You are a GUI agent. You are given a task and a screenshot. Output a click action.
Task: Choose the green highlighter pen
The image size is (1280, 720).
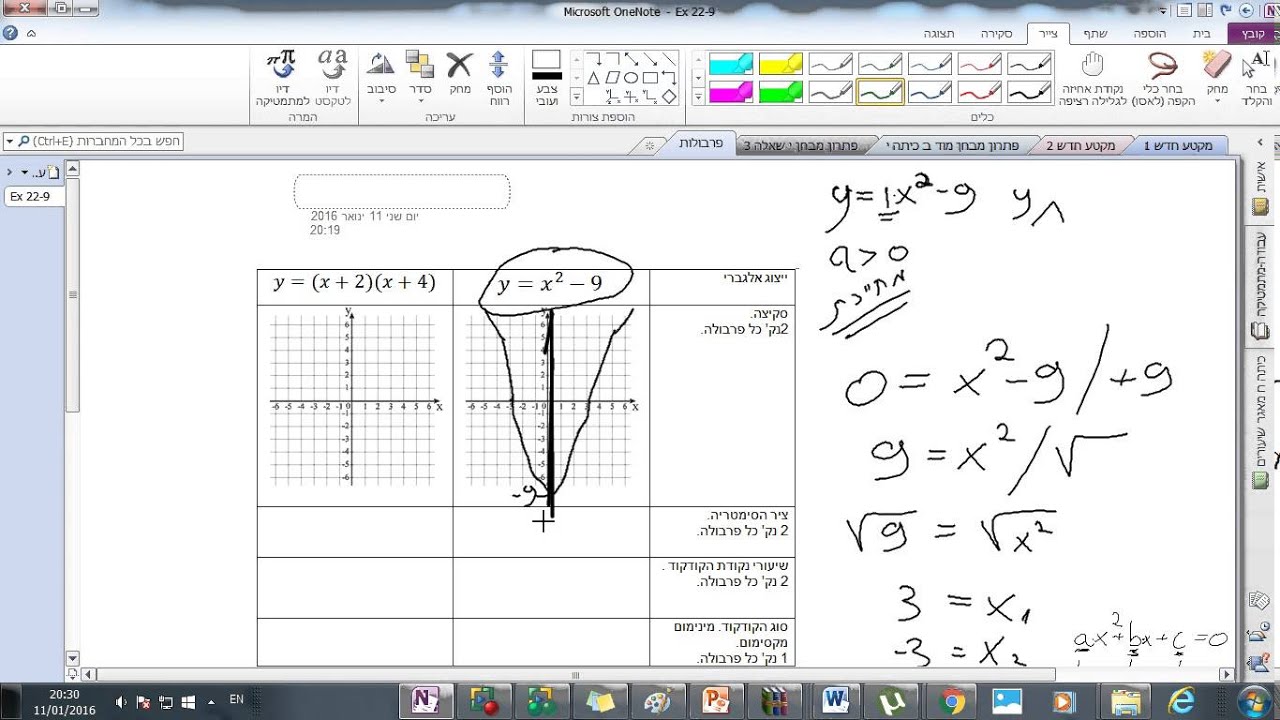pyautogui.click(x=781, y=92)
